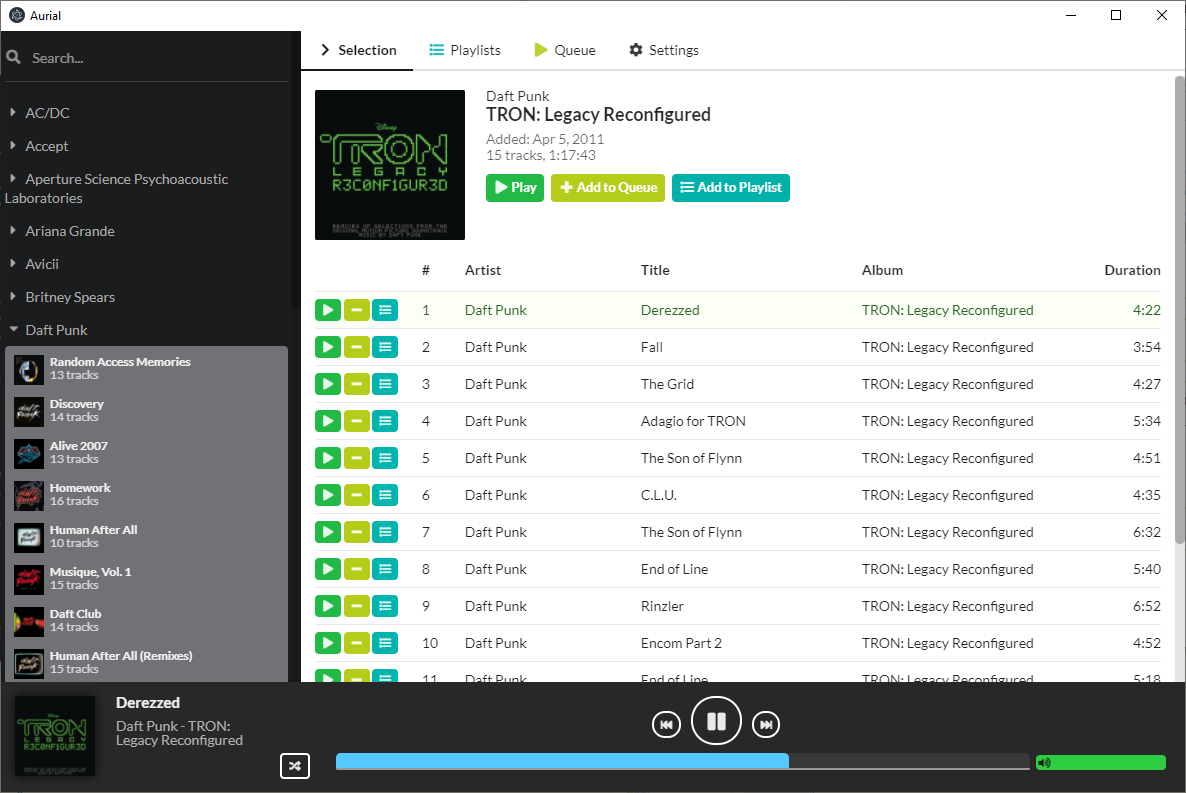Play track 1 Derezzed row button
Image resolution: width=1186 pixels, height=793 pixels.
[x=328, y=310]
